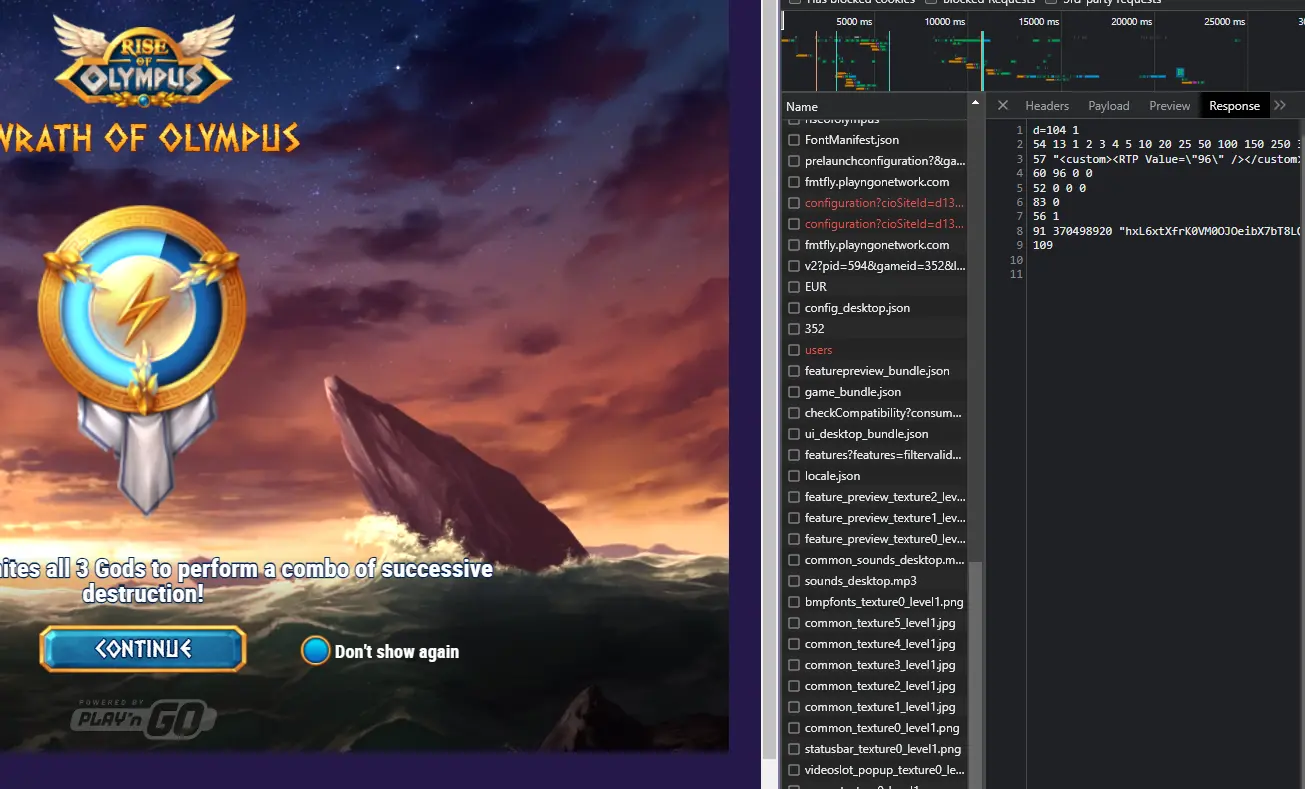This screenshot has width=1305, height=789.
Task: Select features?features=filtervalid... request
Action: pos(875,455)
